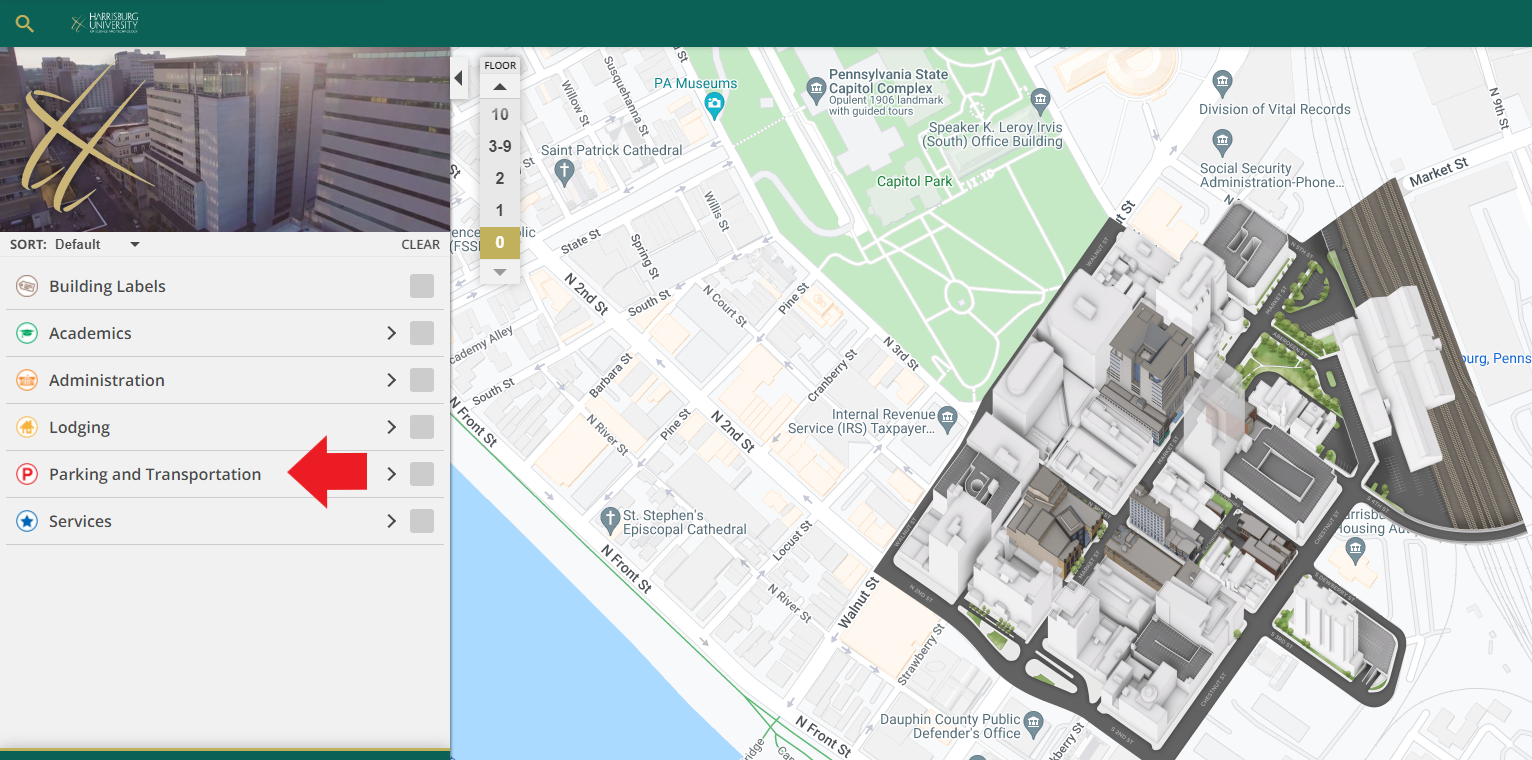Click the Harrisburg Housing Authority marker
1532x760 pixels.
pos(1355,548)
